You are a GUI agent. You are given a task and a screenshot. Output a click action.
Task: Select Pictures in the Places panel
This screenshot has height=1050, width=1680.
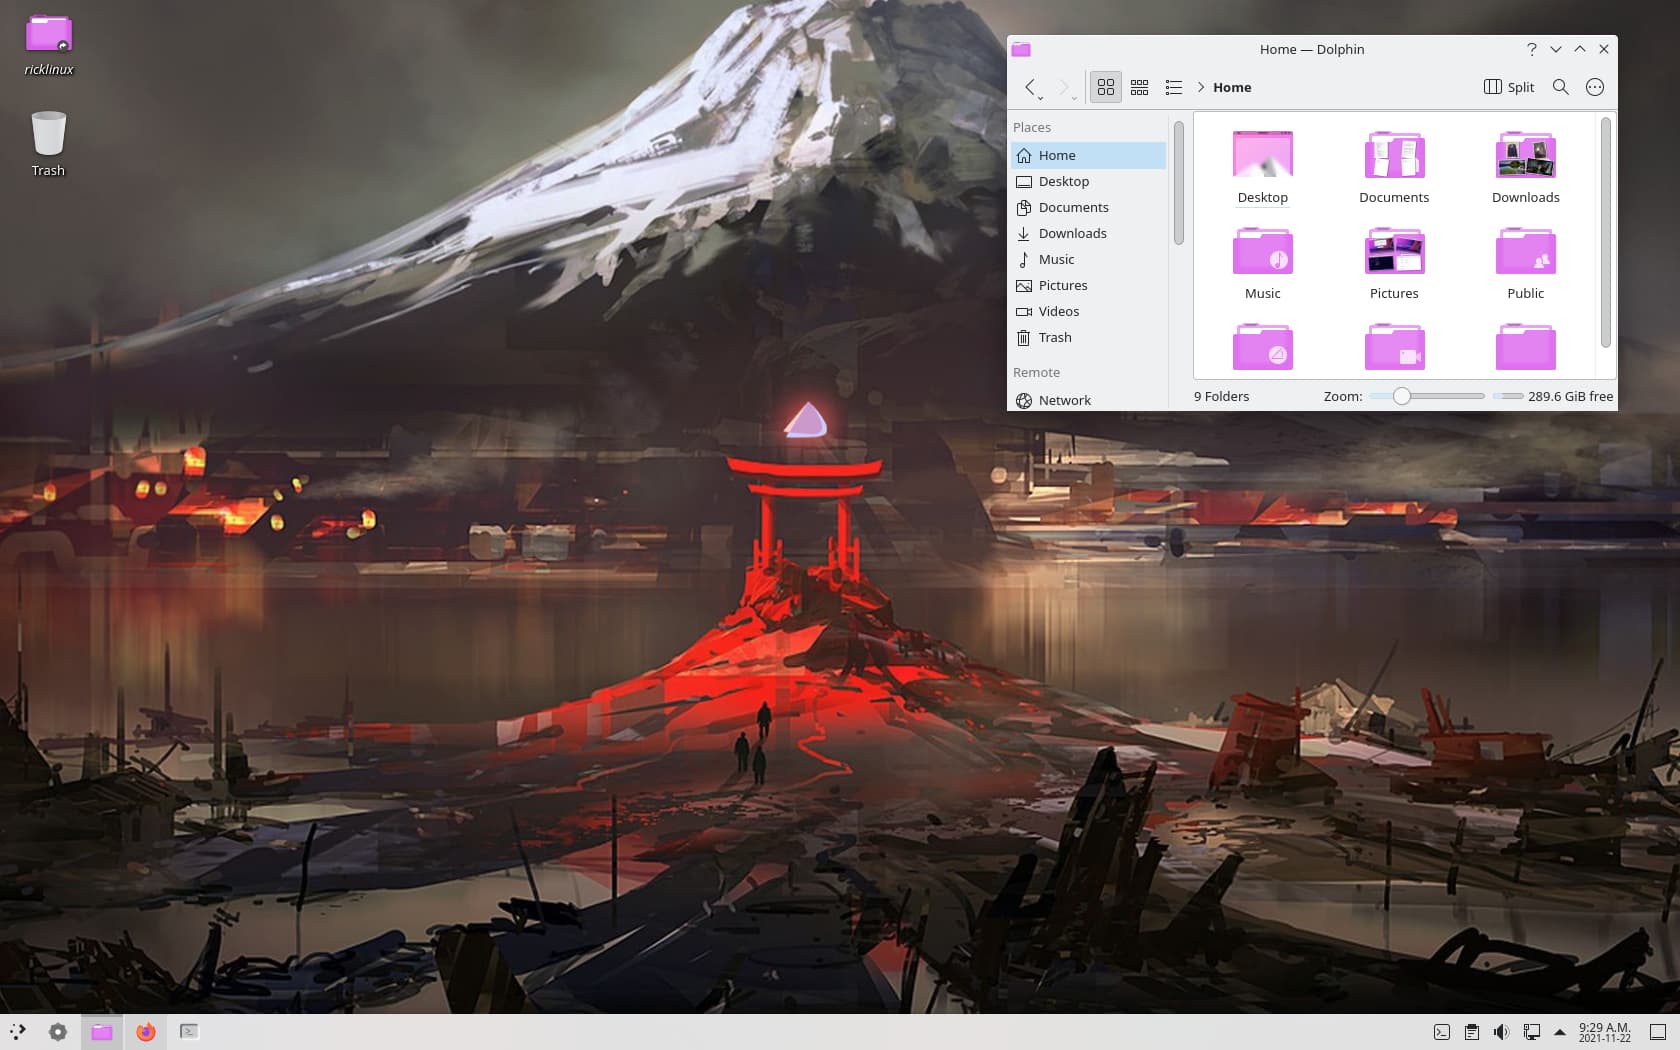coord(1088,285)
